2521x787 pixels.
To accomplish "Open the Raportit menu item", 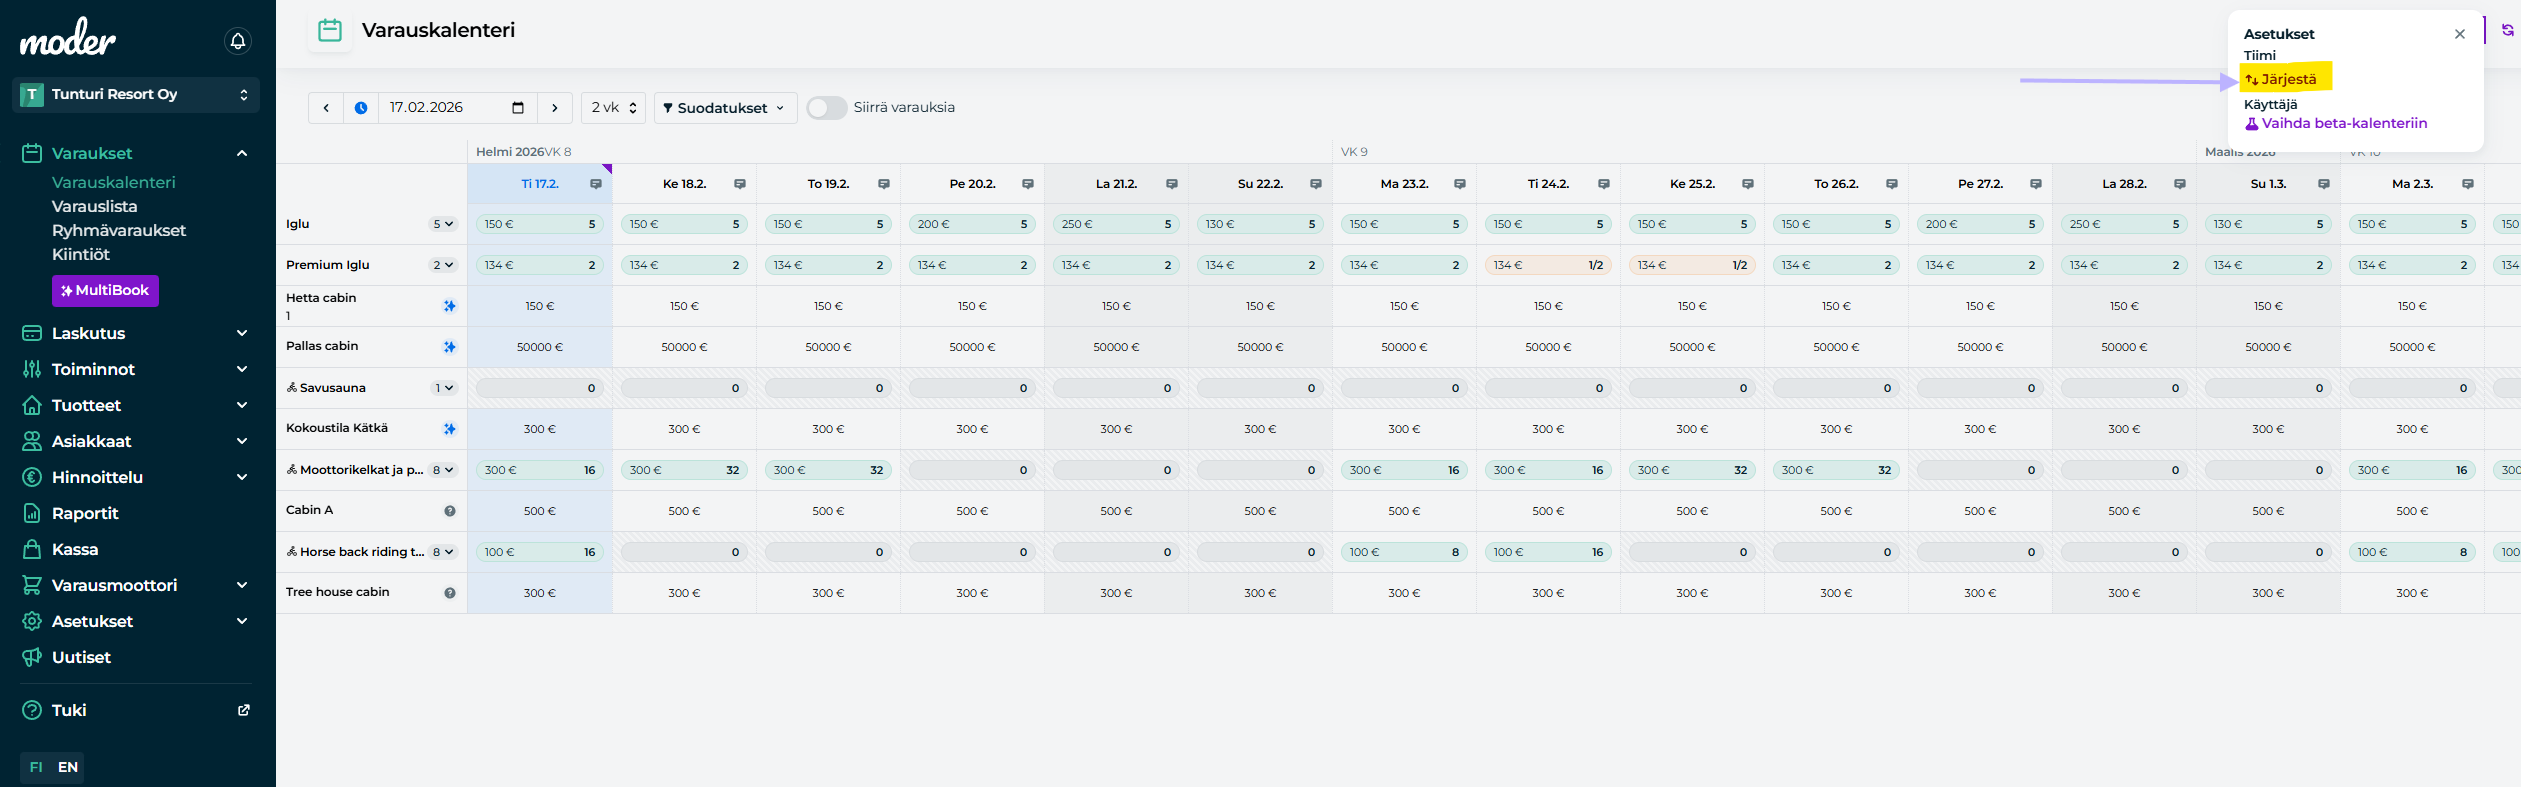I will point(85,513).
